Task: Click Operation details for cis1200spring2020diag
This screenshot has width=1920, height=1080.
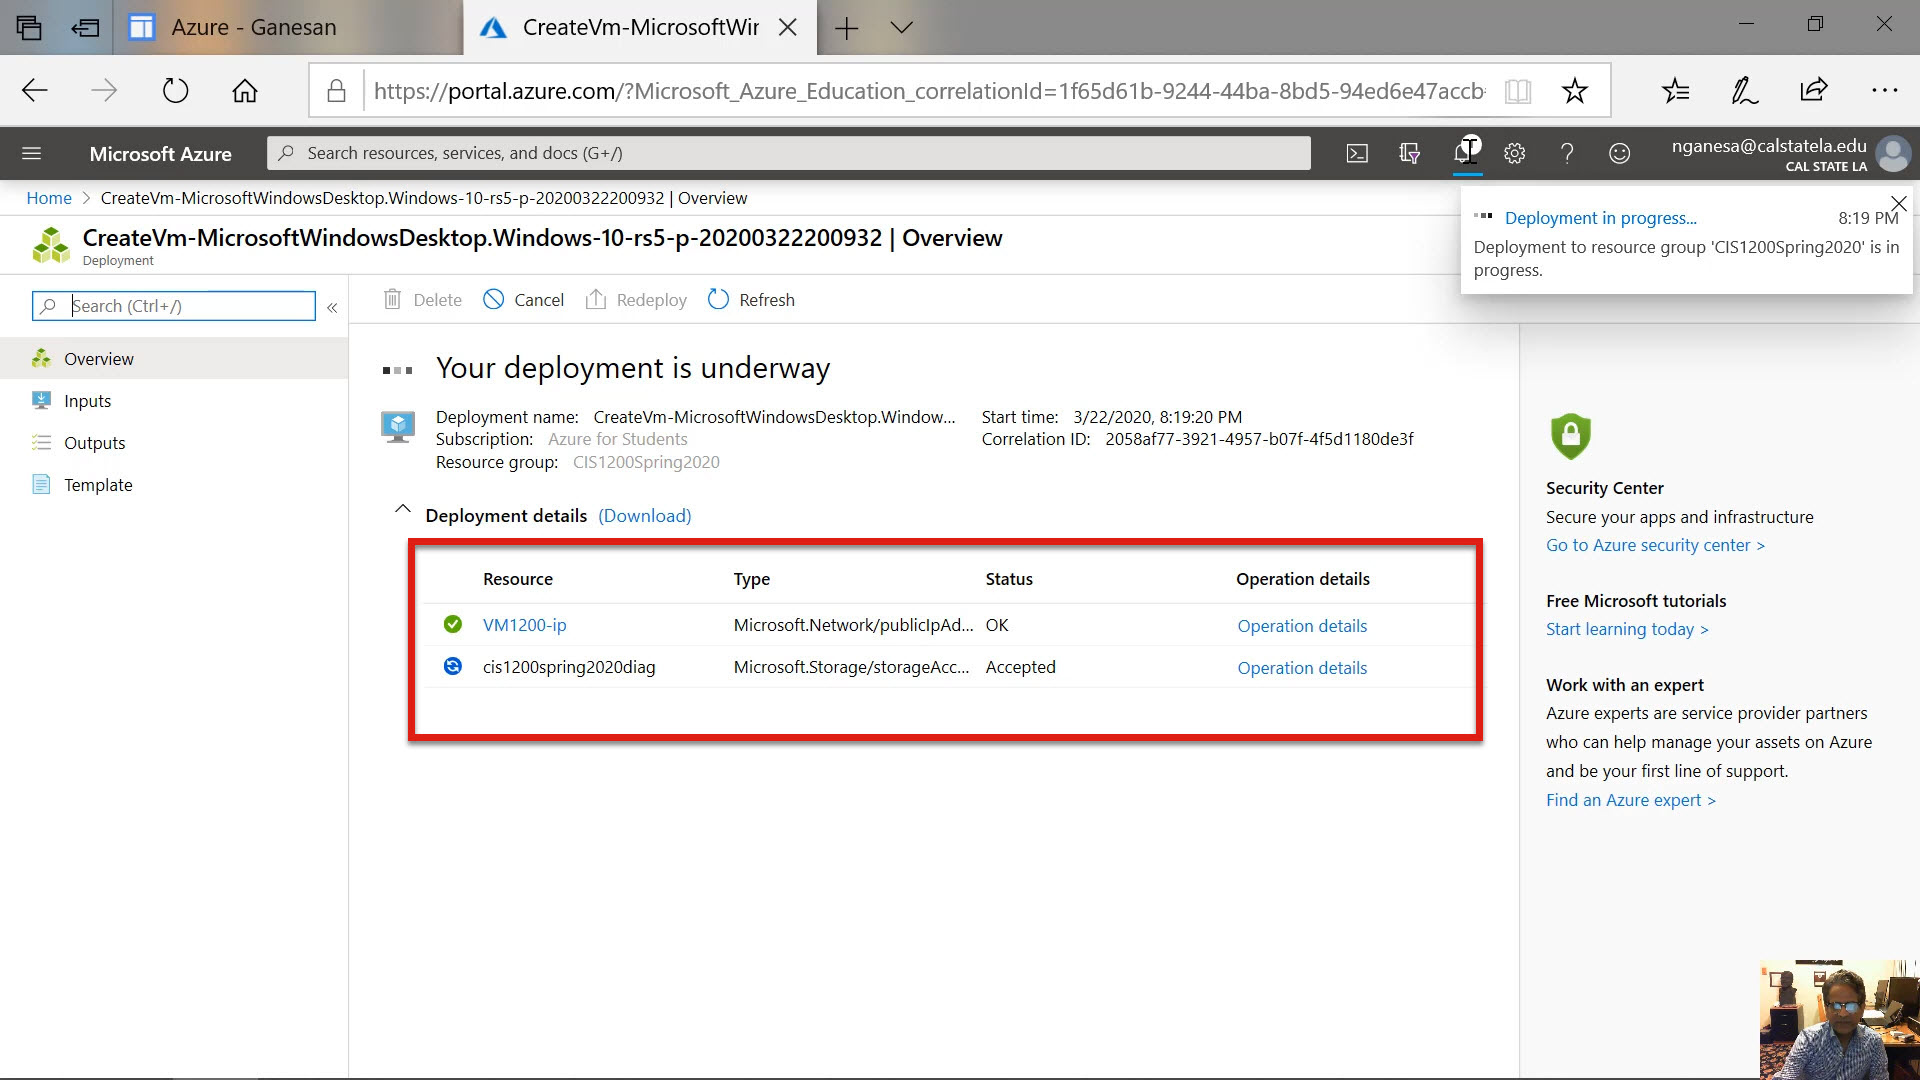Action: pyautogui.click(x=1302, y=668)
